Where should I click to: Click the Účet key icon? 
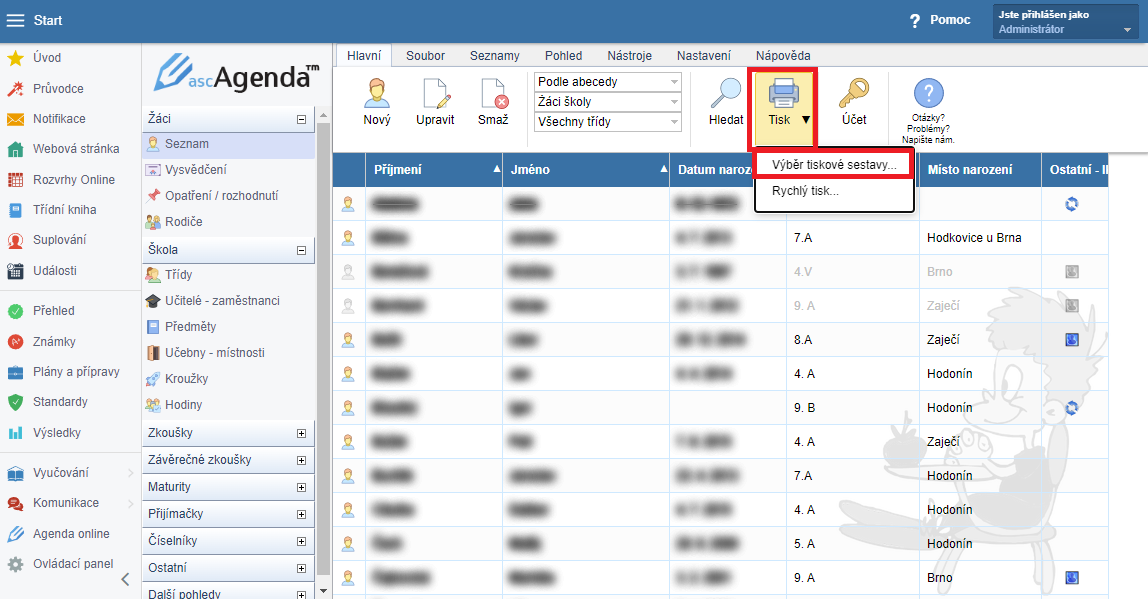tap(853, 95)
